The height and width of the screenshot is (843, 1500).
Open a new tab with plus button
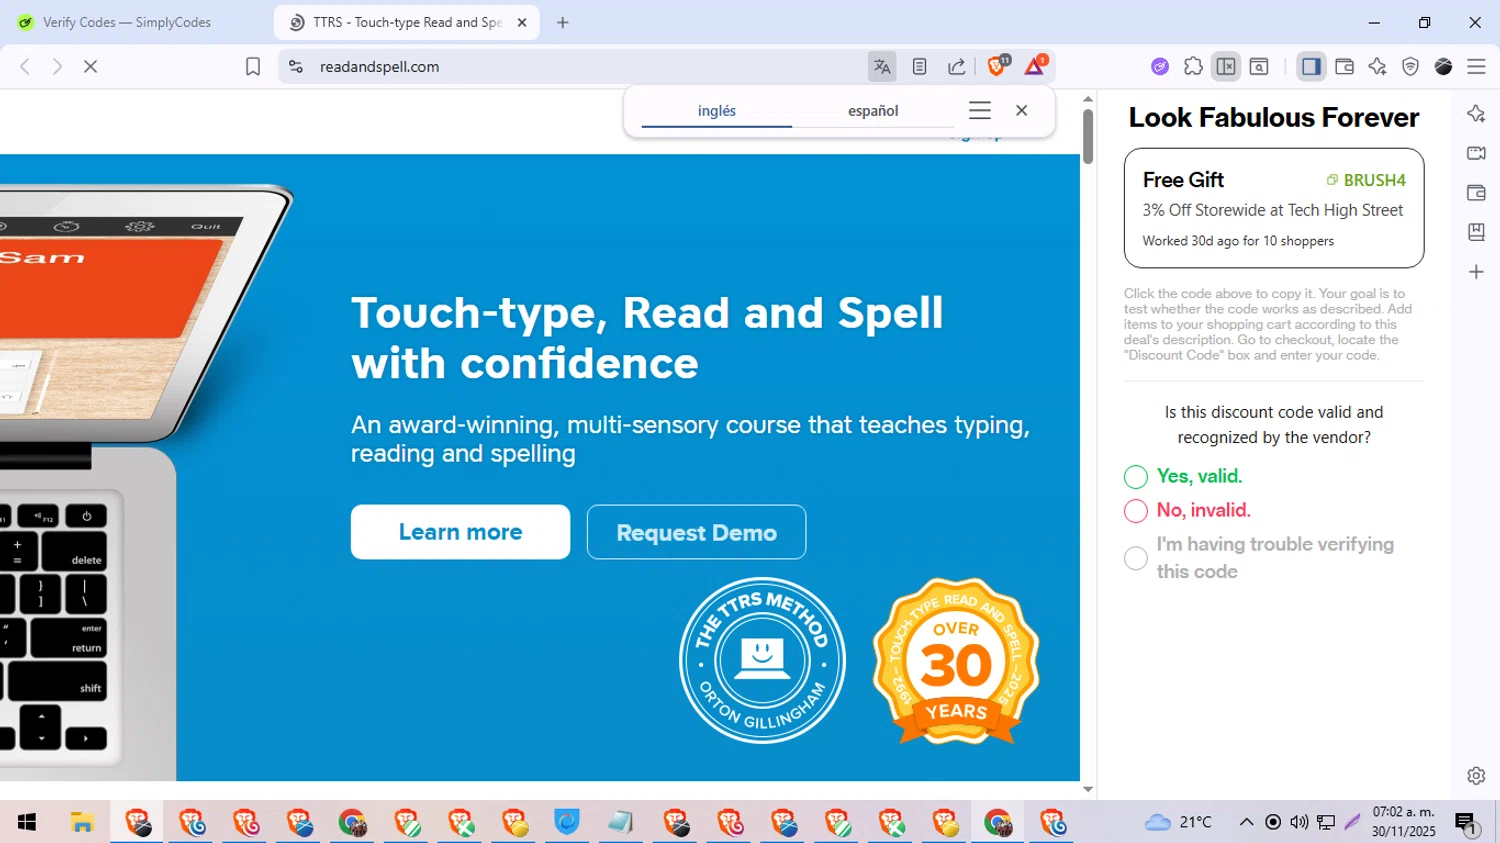tap(563, 22)
